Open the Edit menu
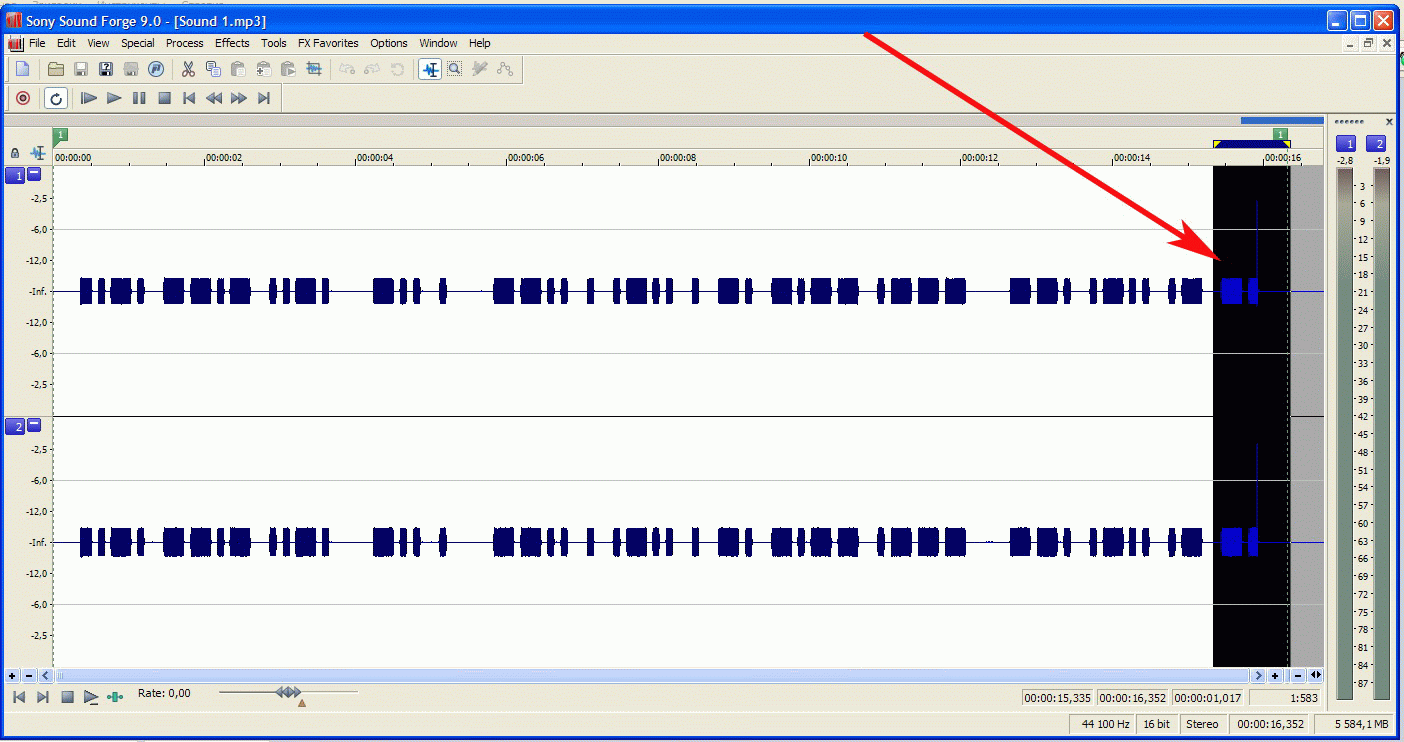 tap(66, 43)
